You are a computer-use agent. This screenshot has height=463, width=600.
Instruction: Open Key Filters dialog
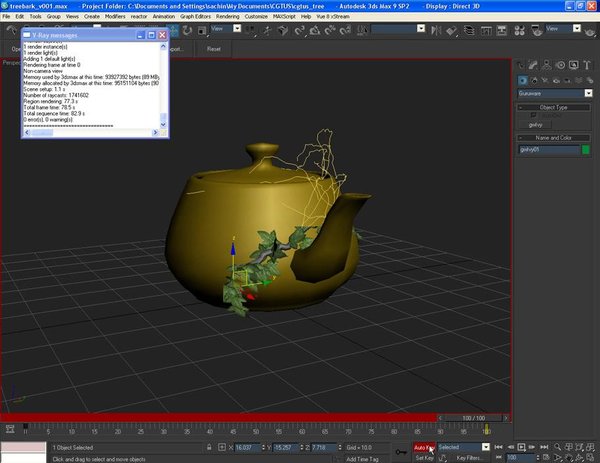[x=470, y=457]
